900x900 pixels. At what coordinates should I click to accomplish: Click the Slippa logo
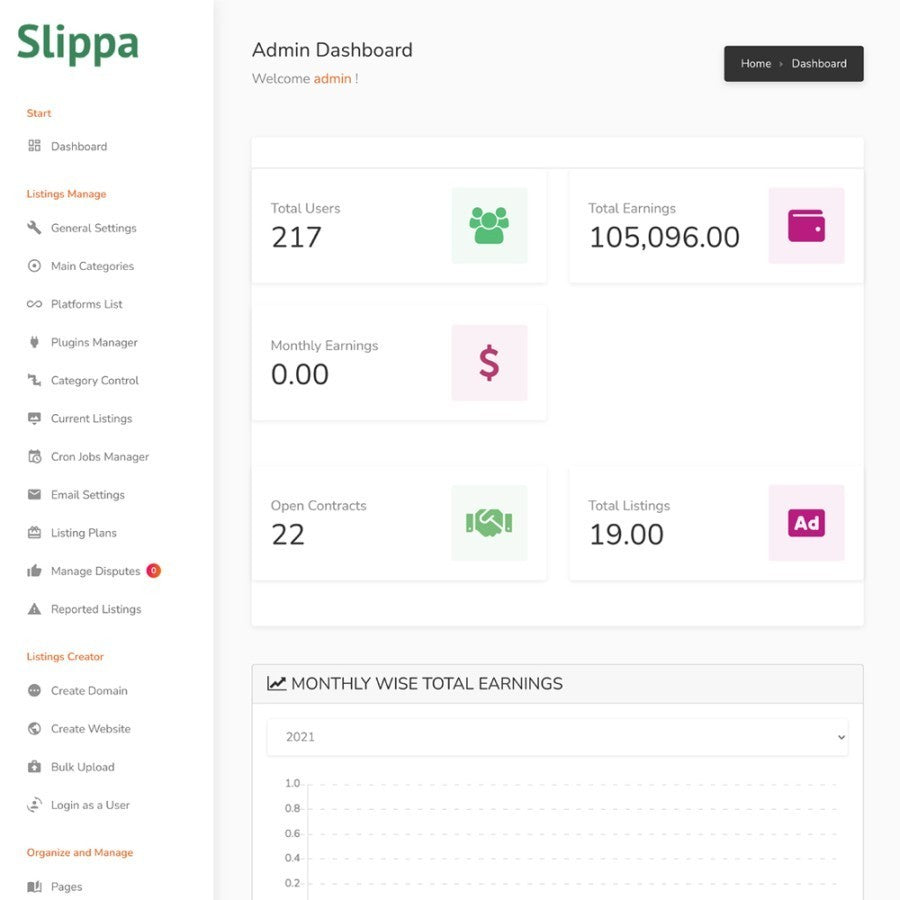(x=77, y=43)
